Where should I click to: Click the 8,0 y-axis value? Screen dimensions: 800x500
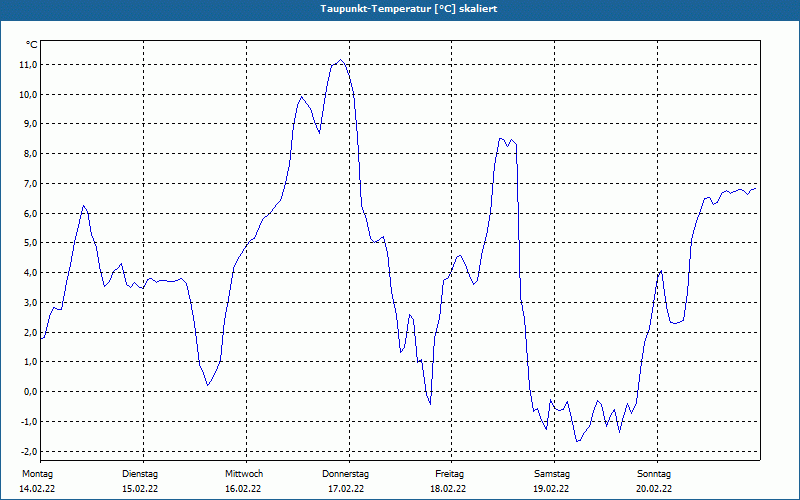(30, 154)
